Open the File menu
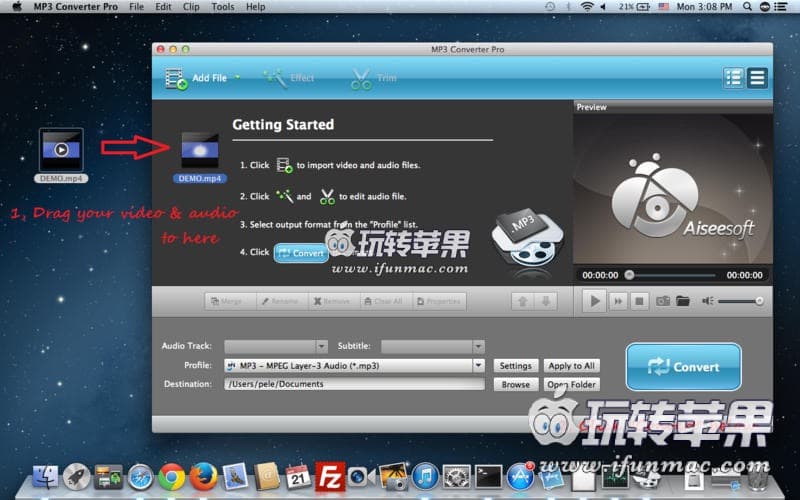Image resolution: width=800 pixels, height=500 pixels. pos(136,7)
